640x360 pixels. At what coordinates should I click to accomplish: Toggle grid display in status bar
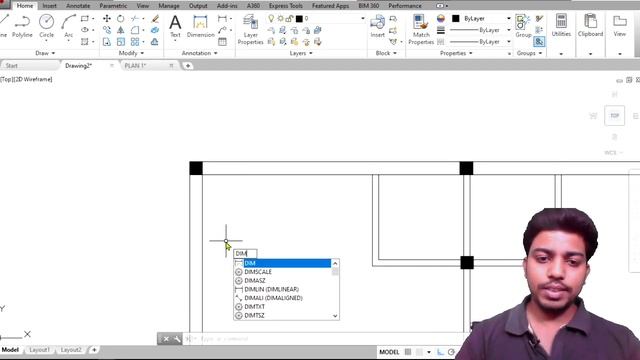408,352
